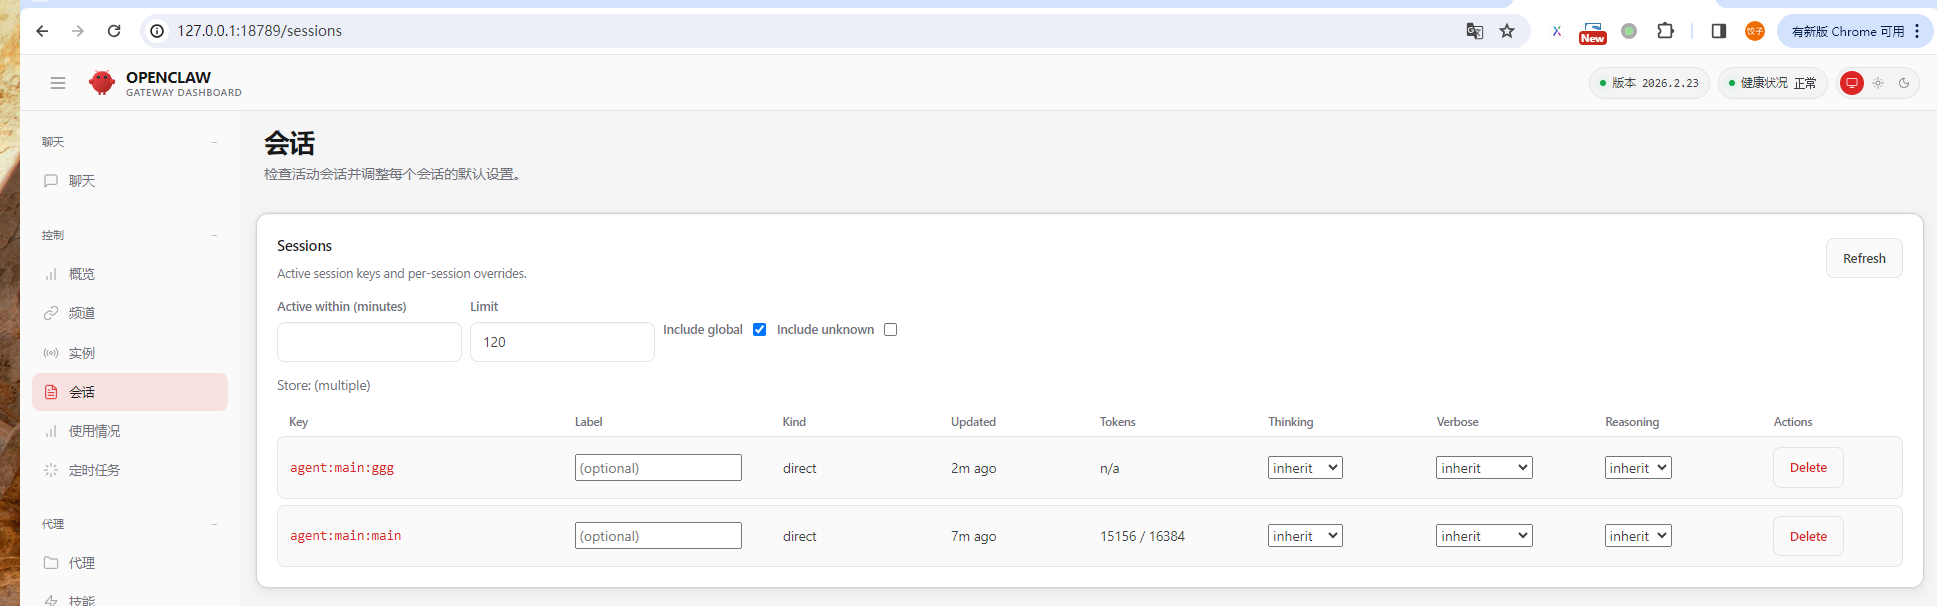Click the '7m ago' updated cell
Viewport: 1937px width, 606px height.
pos(973,536)
